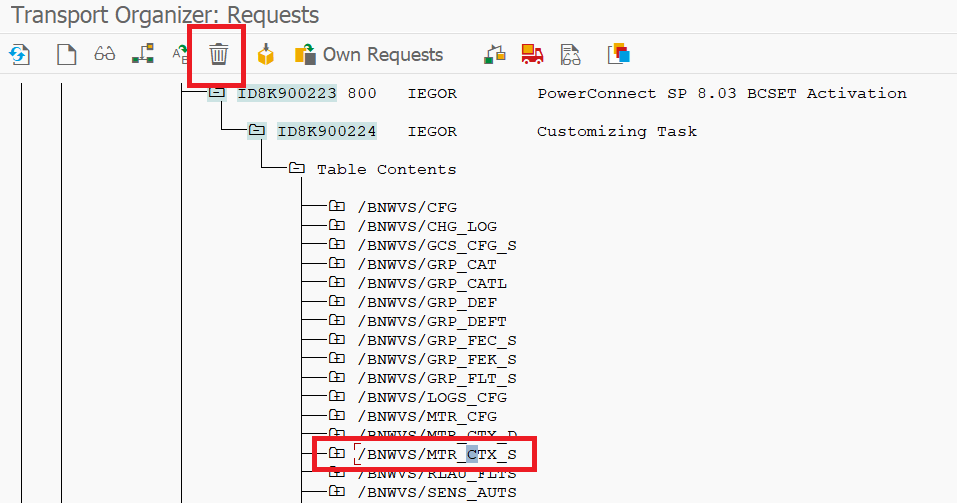Click the overlapping colored squares icon
The height and width of the screenshot is (503, 957).
click(619, 54)
